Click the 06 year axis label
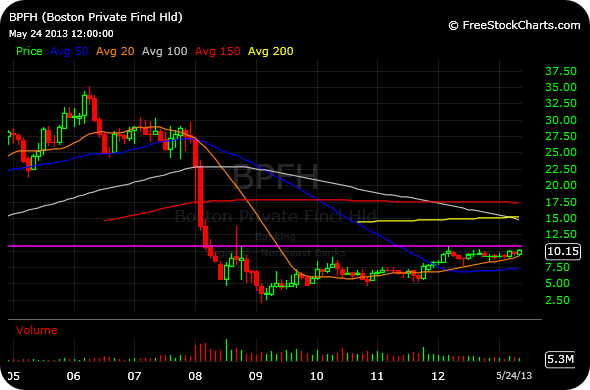This screenshot has width=590, height=390. tap(73, 376)
